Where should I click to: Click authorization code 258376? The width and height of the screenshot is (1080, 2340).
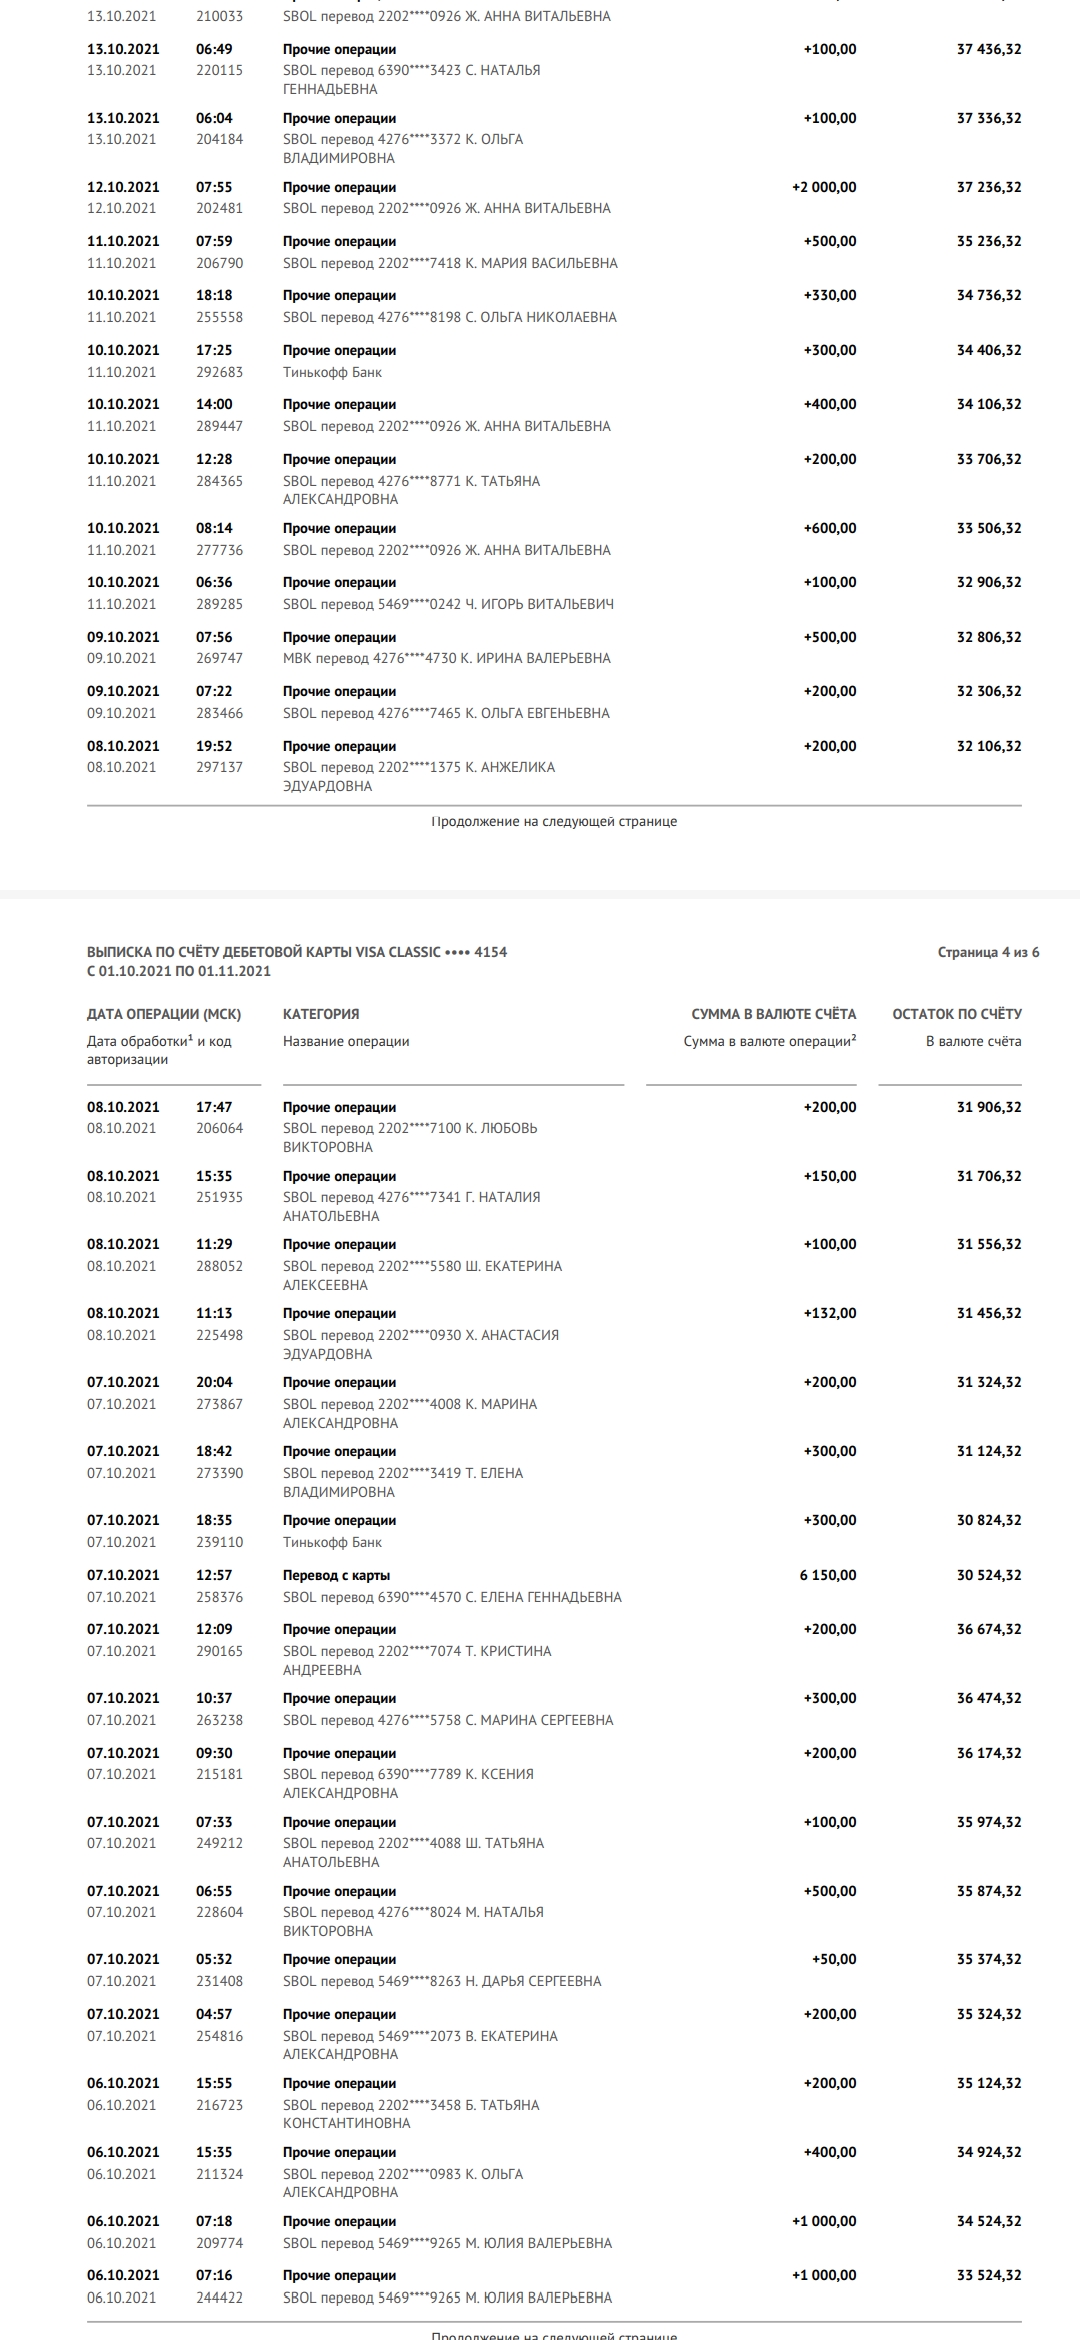click(219, 1597)
